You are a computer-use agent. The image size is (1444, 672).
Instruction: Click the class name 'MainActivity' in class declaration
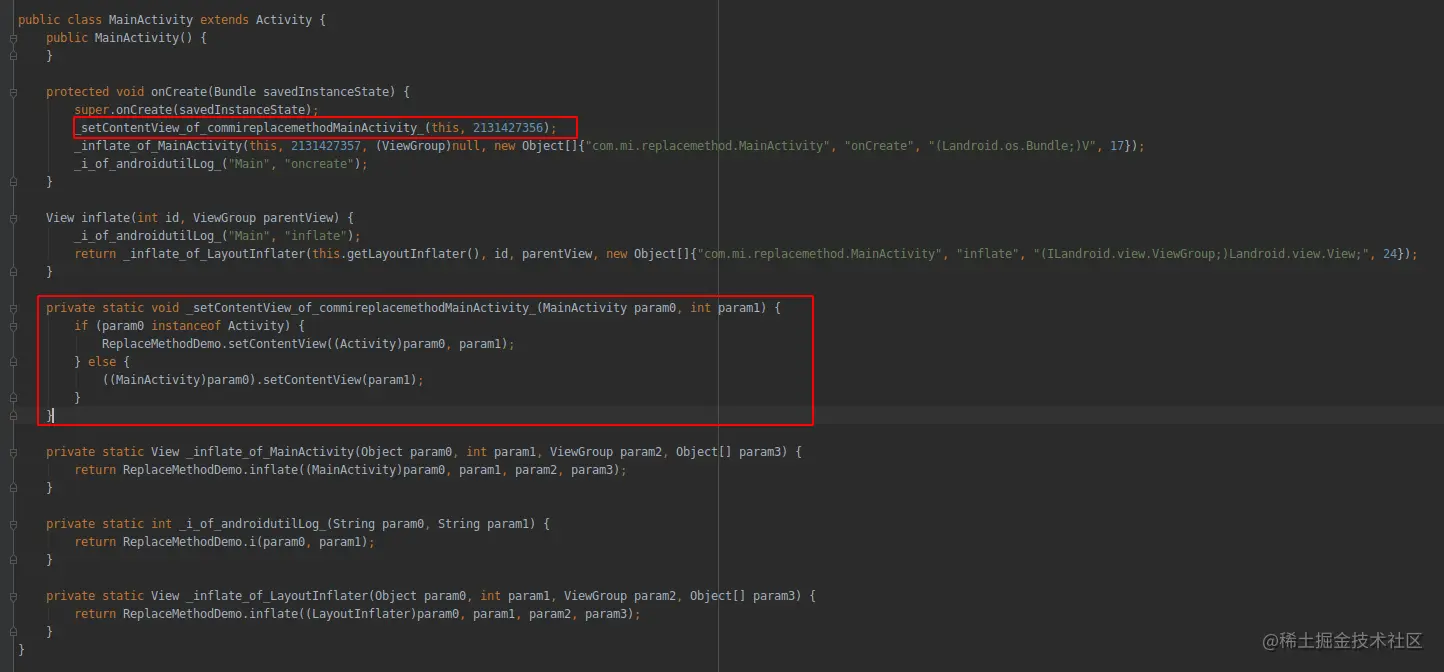[150, 20]
